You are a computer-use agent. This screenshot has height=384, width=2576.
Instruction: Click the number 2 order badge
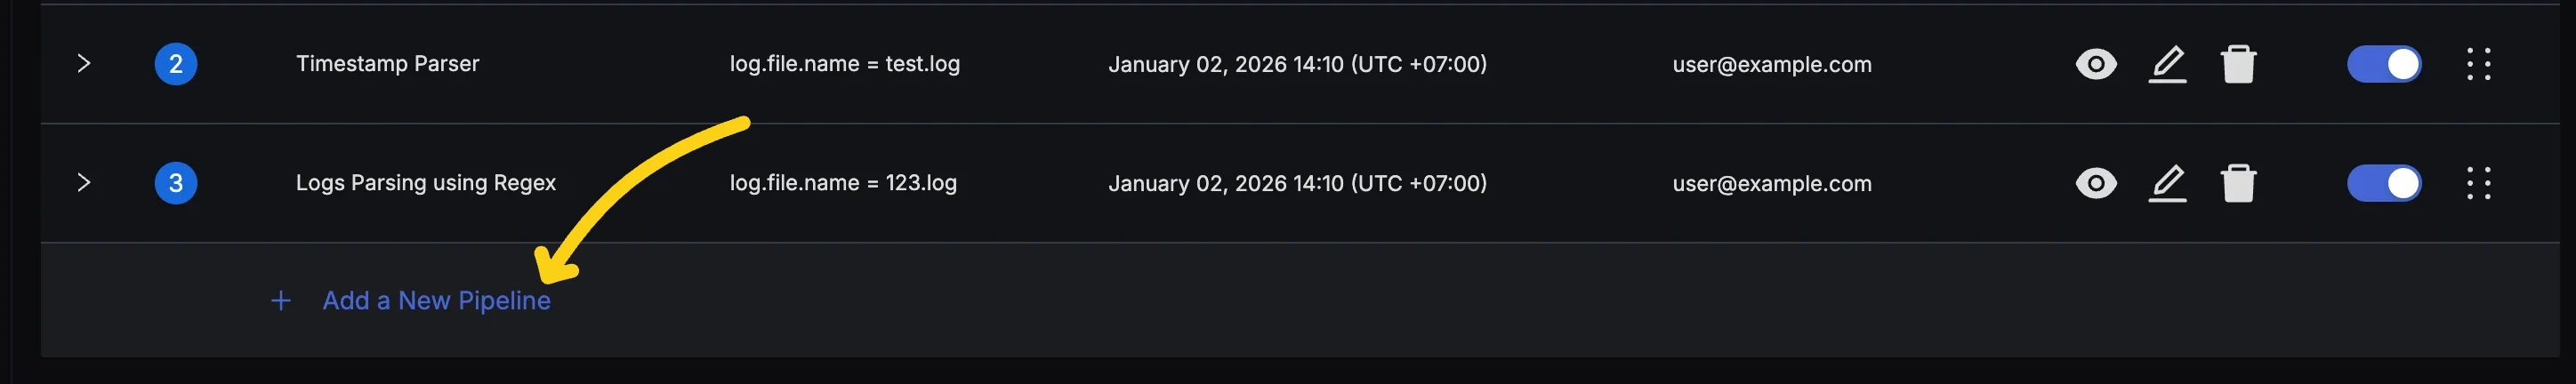pyautogui.click(x=176, y=65)
